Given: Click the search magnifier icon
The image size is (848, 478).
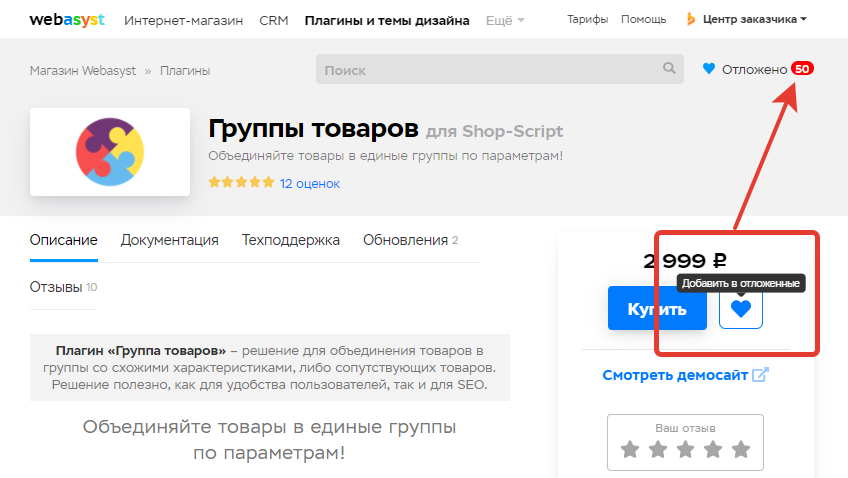Looking at the screenshot, I should pyautogui.click(x=669, y=68).
